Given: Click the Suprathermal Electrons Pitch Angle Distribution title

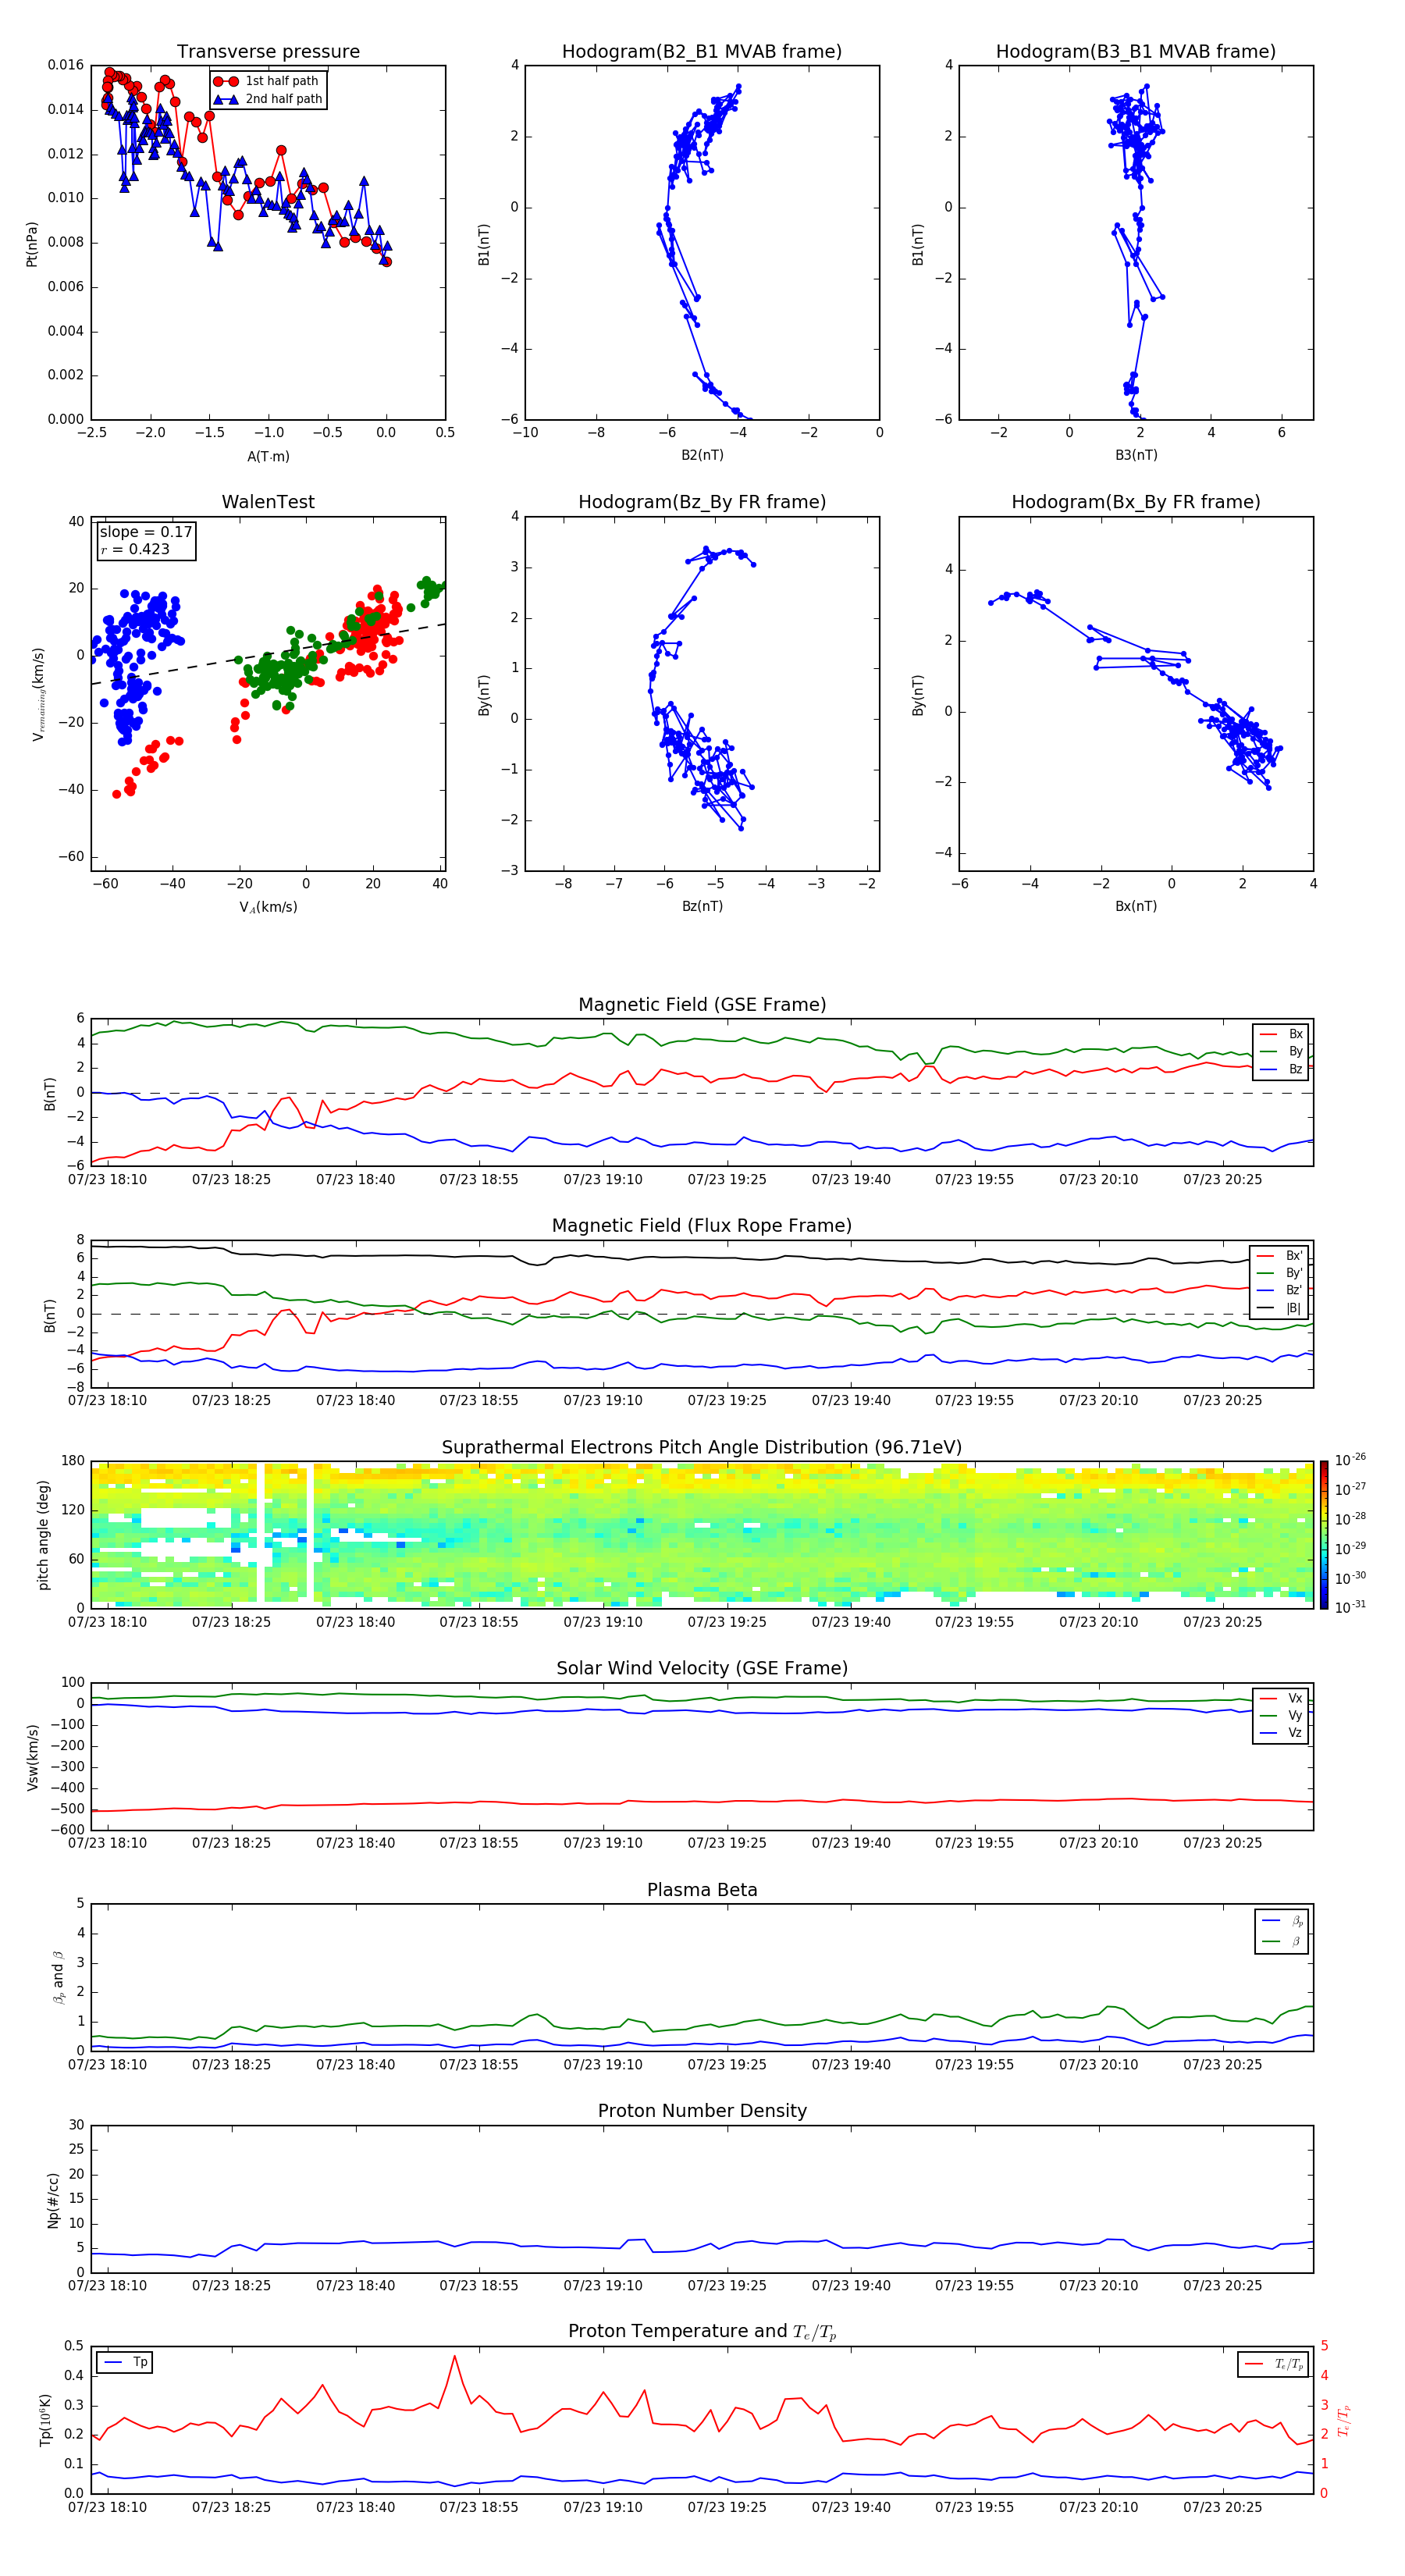Looking at the screenshot, I should coord(702,1448).
